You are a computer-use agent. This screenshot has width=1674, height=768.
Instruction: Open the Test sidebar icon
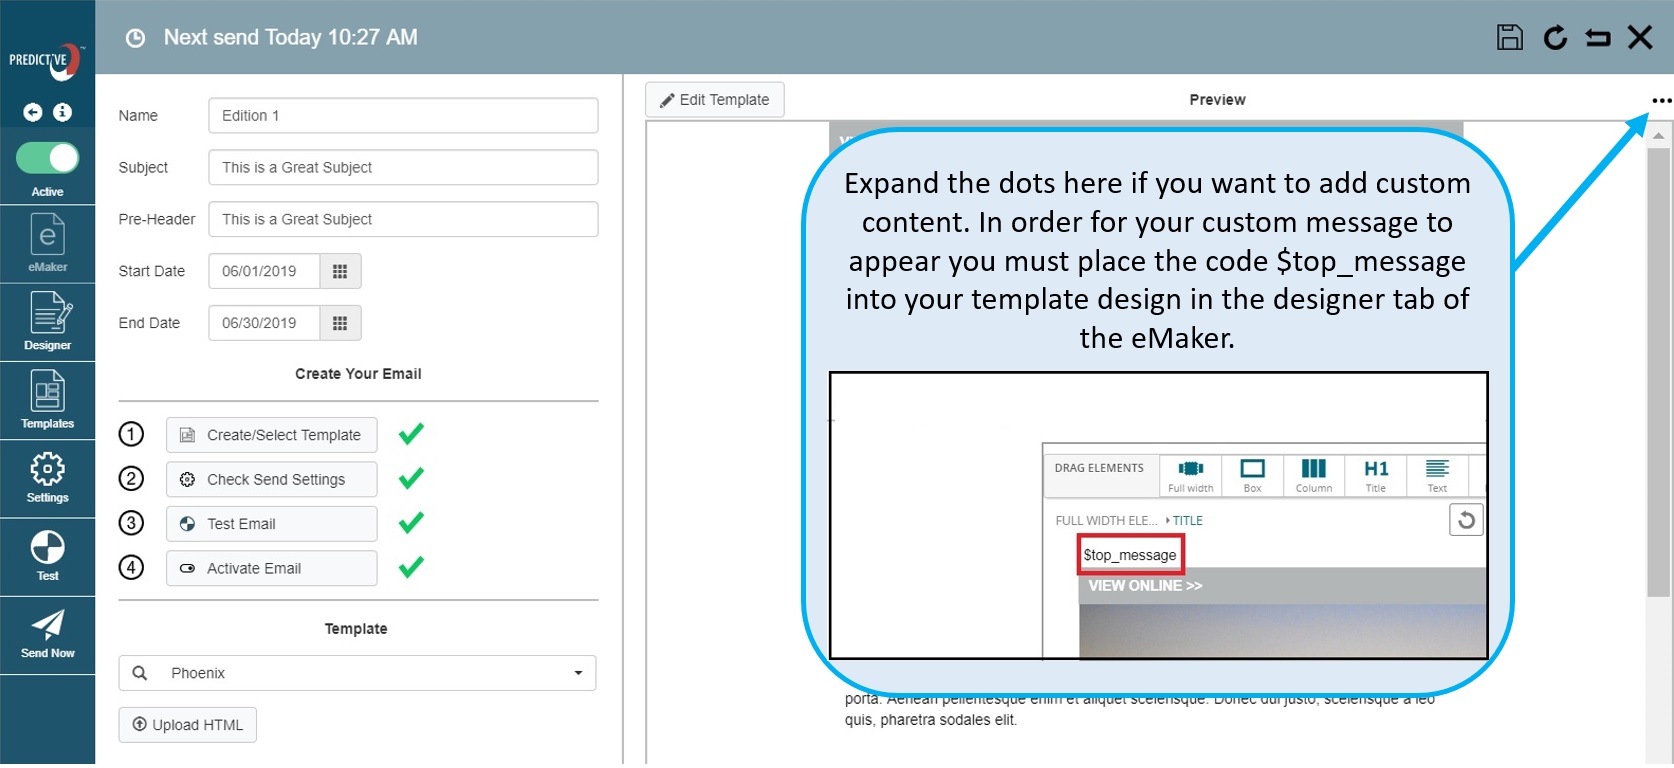pyautogui.click(x=48, y=556)
